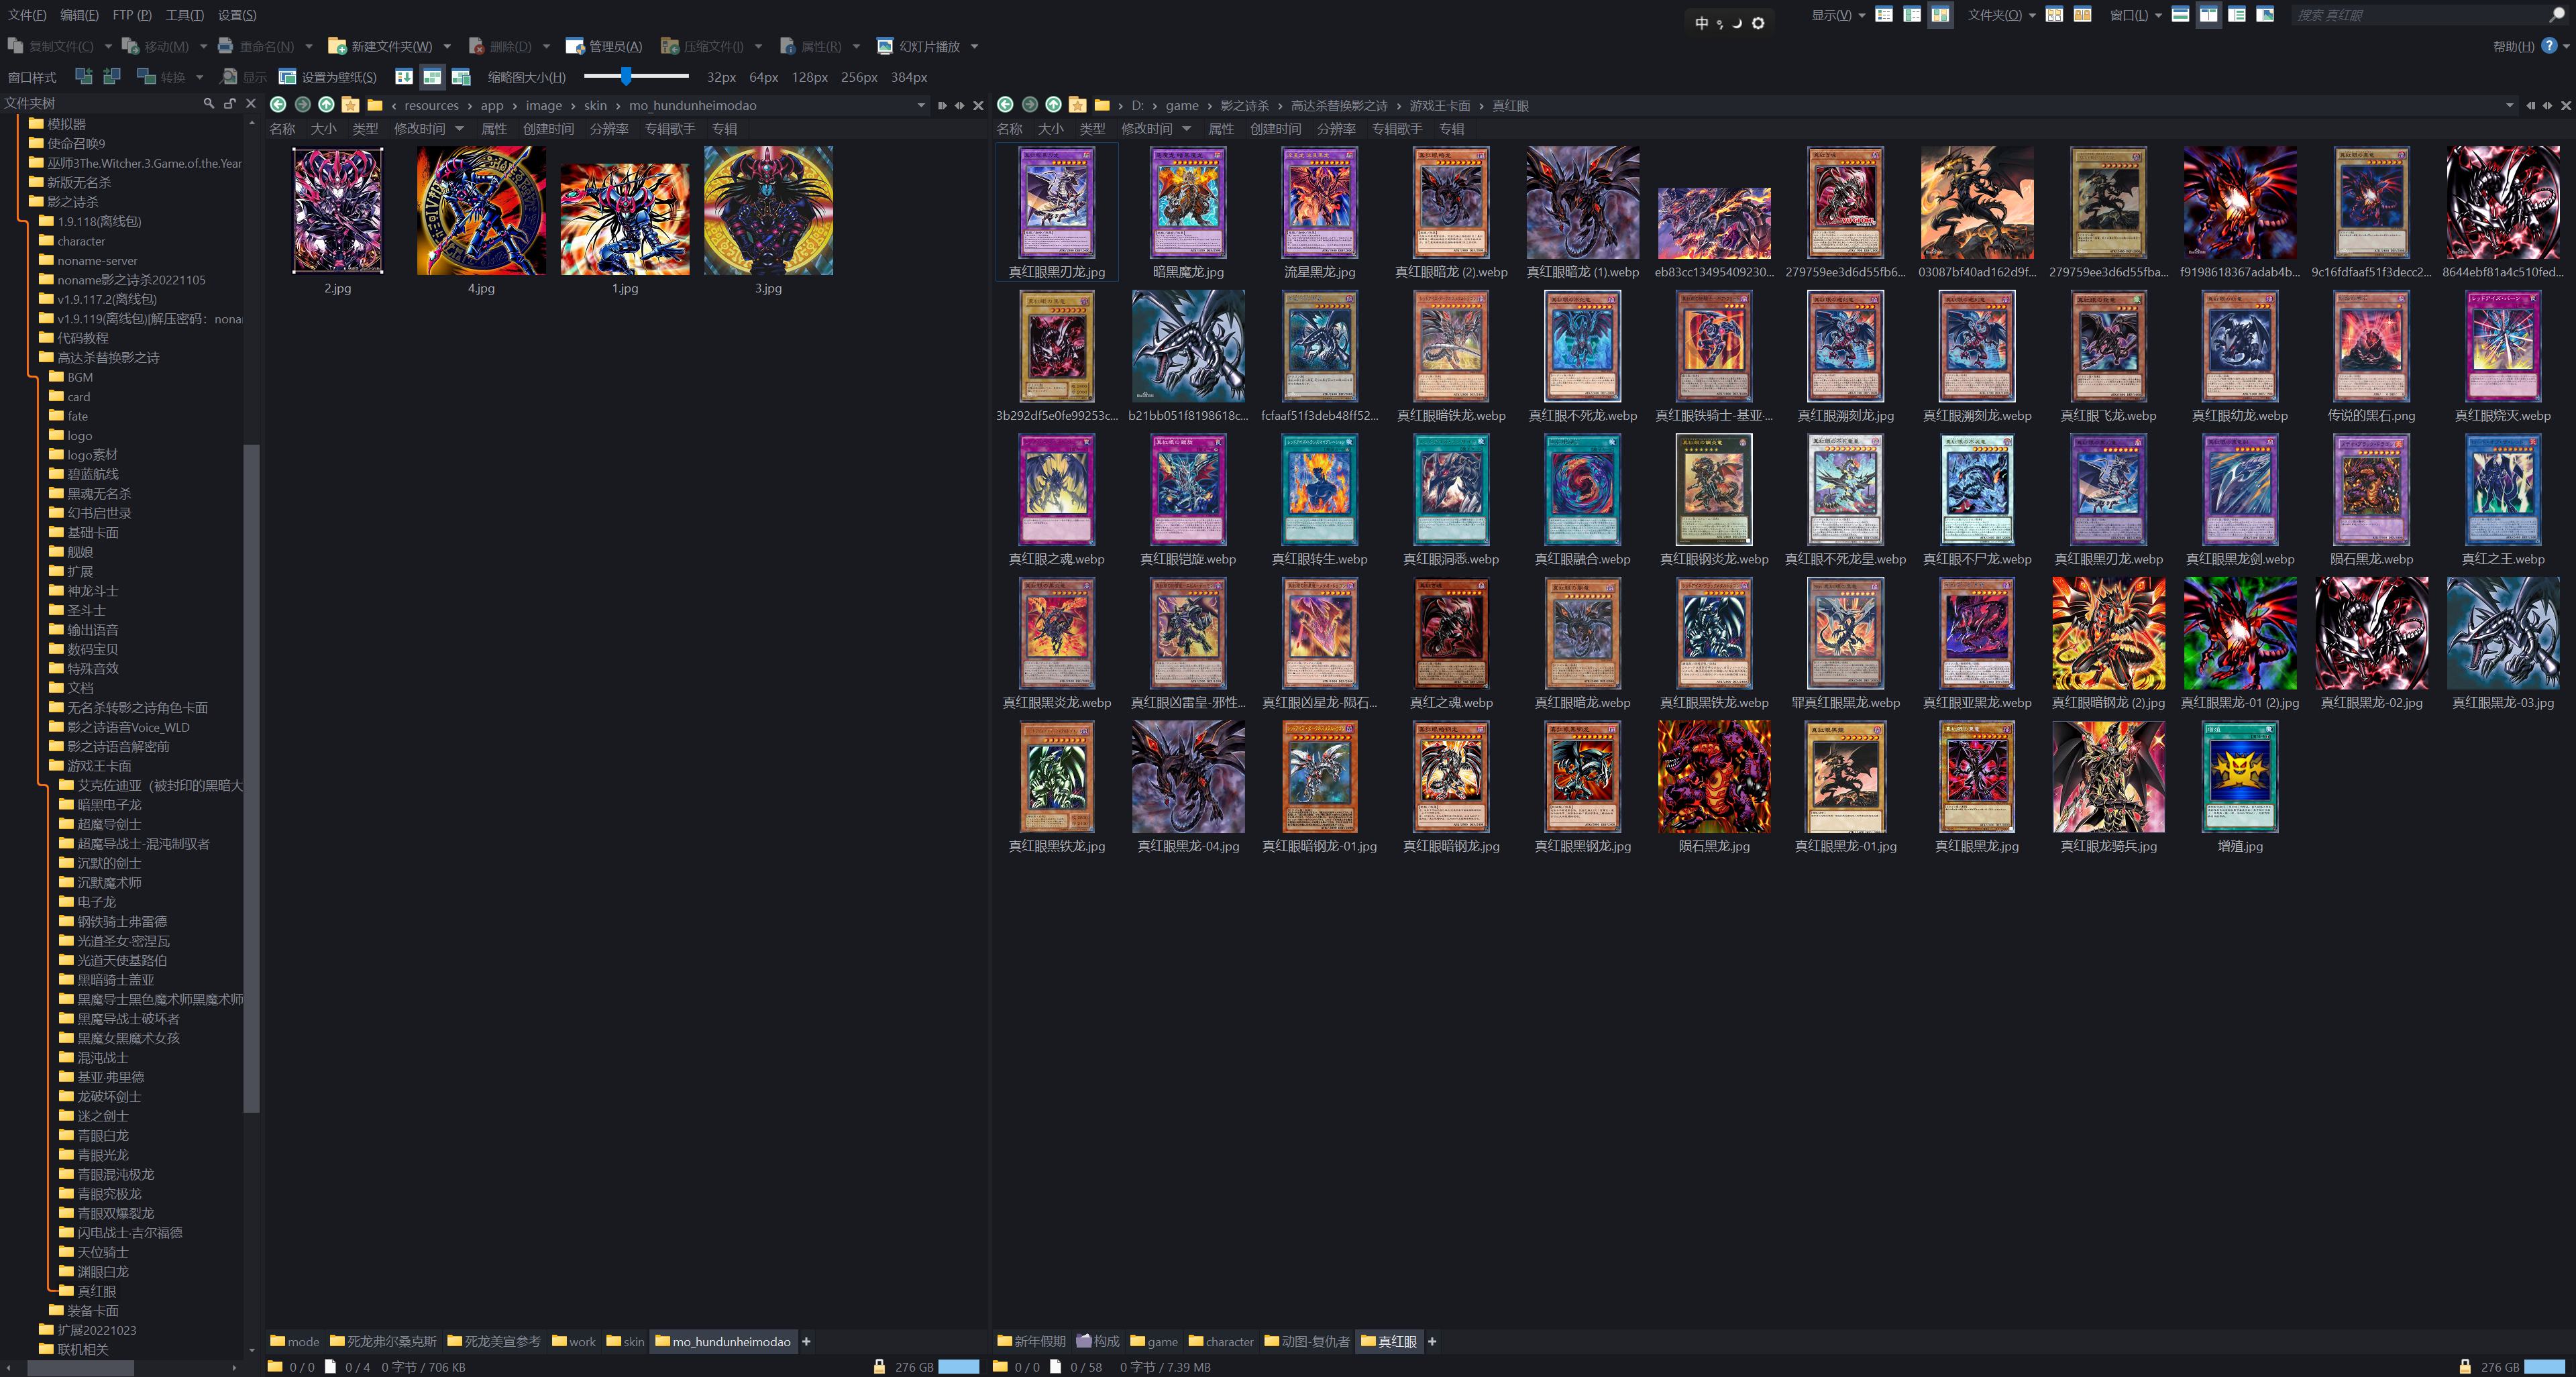
Task: Open the 幻灯片播放 dropdown arrow
Action: (974, 46)
